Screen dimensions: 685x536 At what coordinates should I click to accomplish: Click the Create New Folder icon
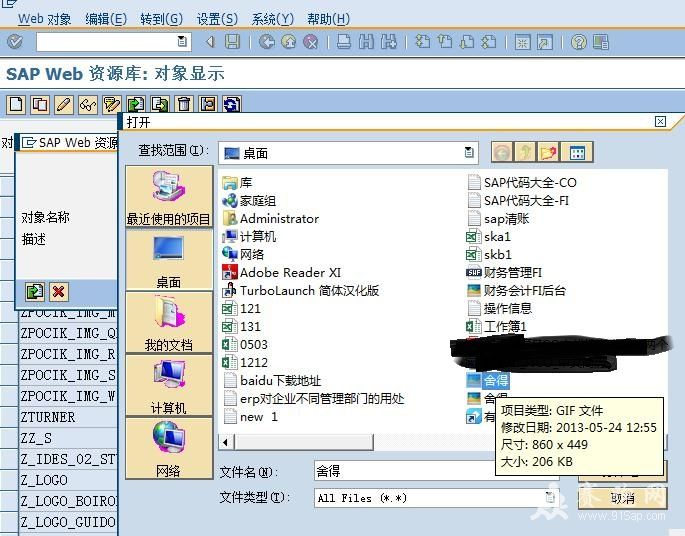pyautogui.click(x=548, y=152)
